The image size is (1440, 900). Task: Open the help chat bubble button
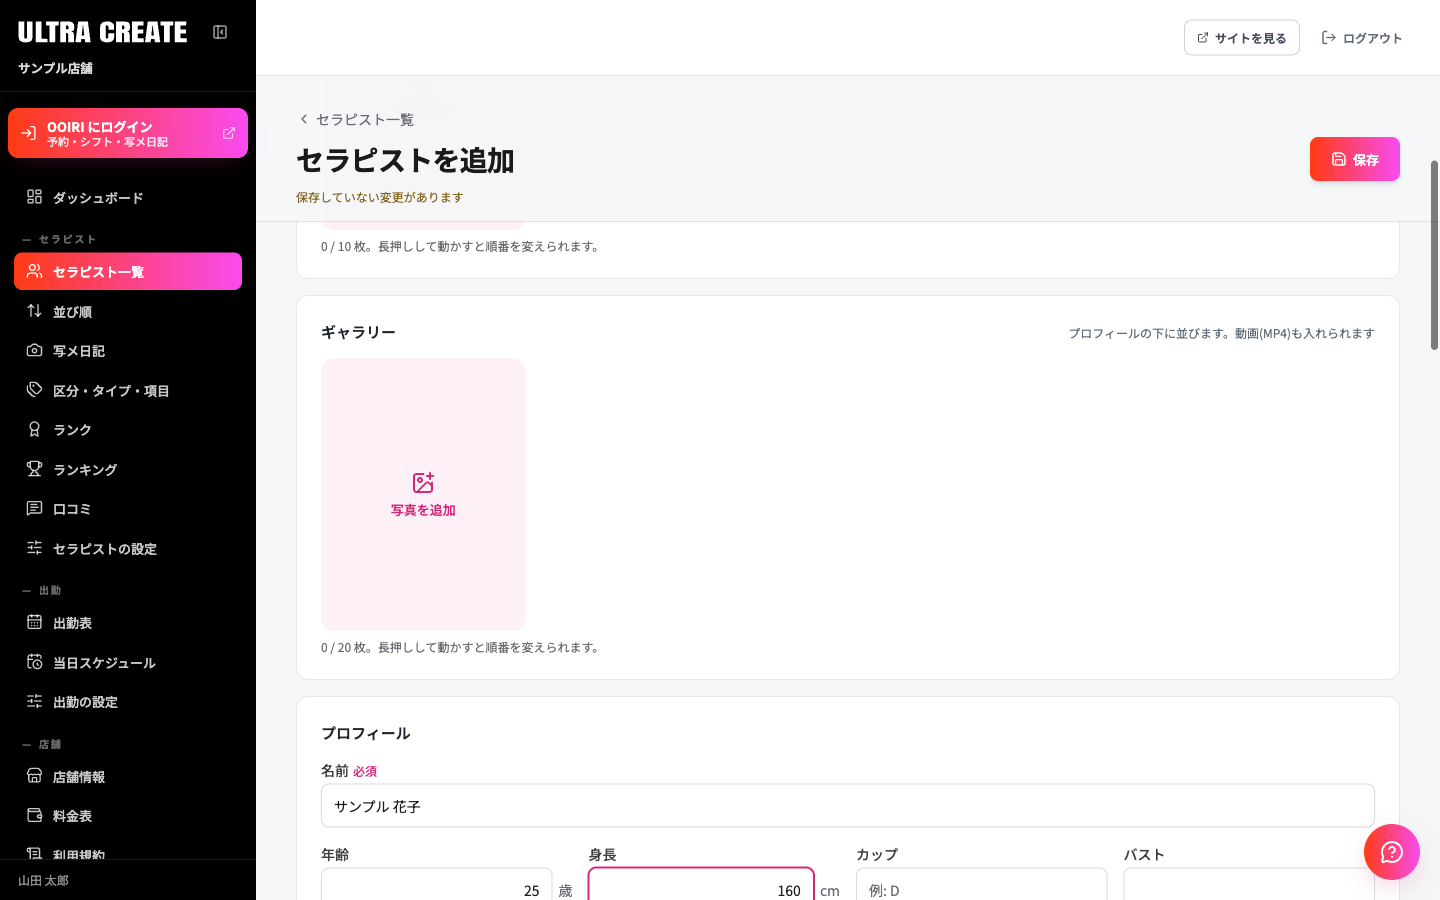[1392, 852]
